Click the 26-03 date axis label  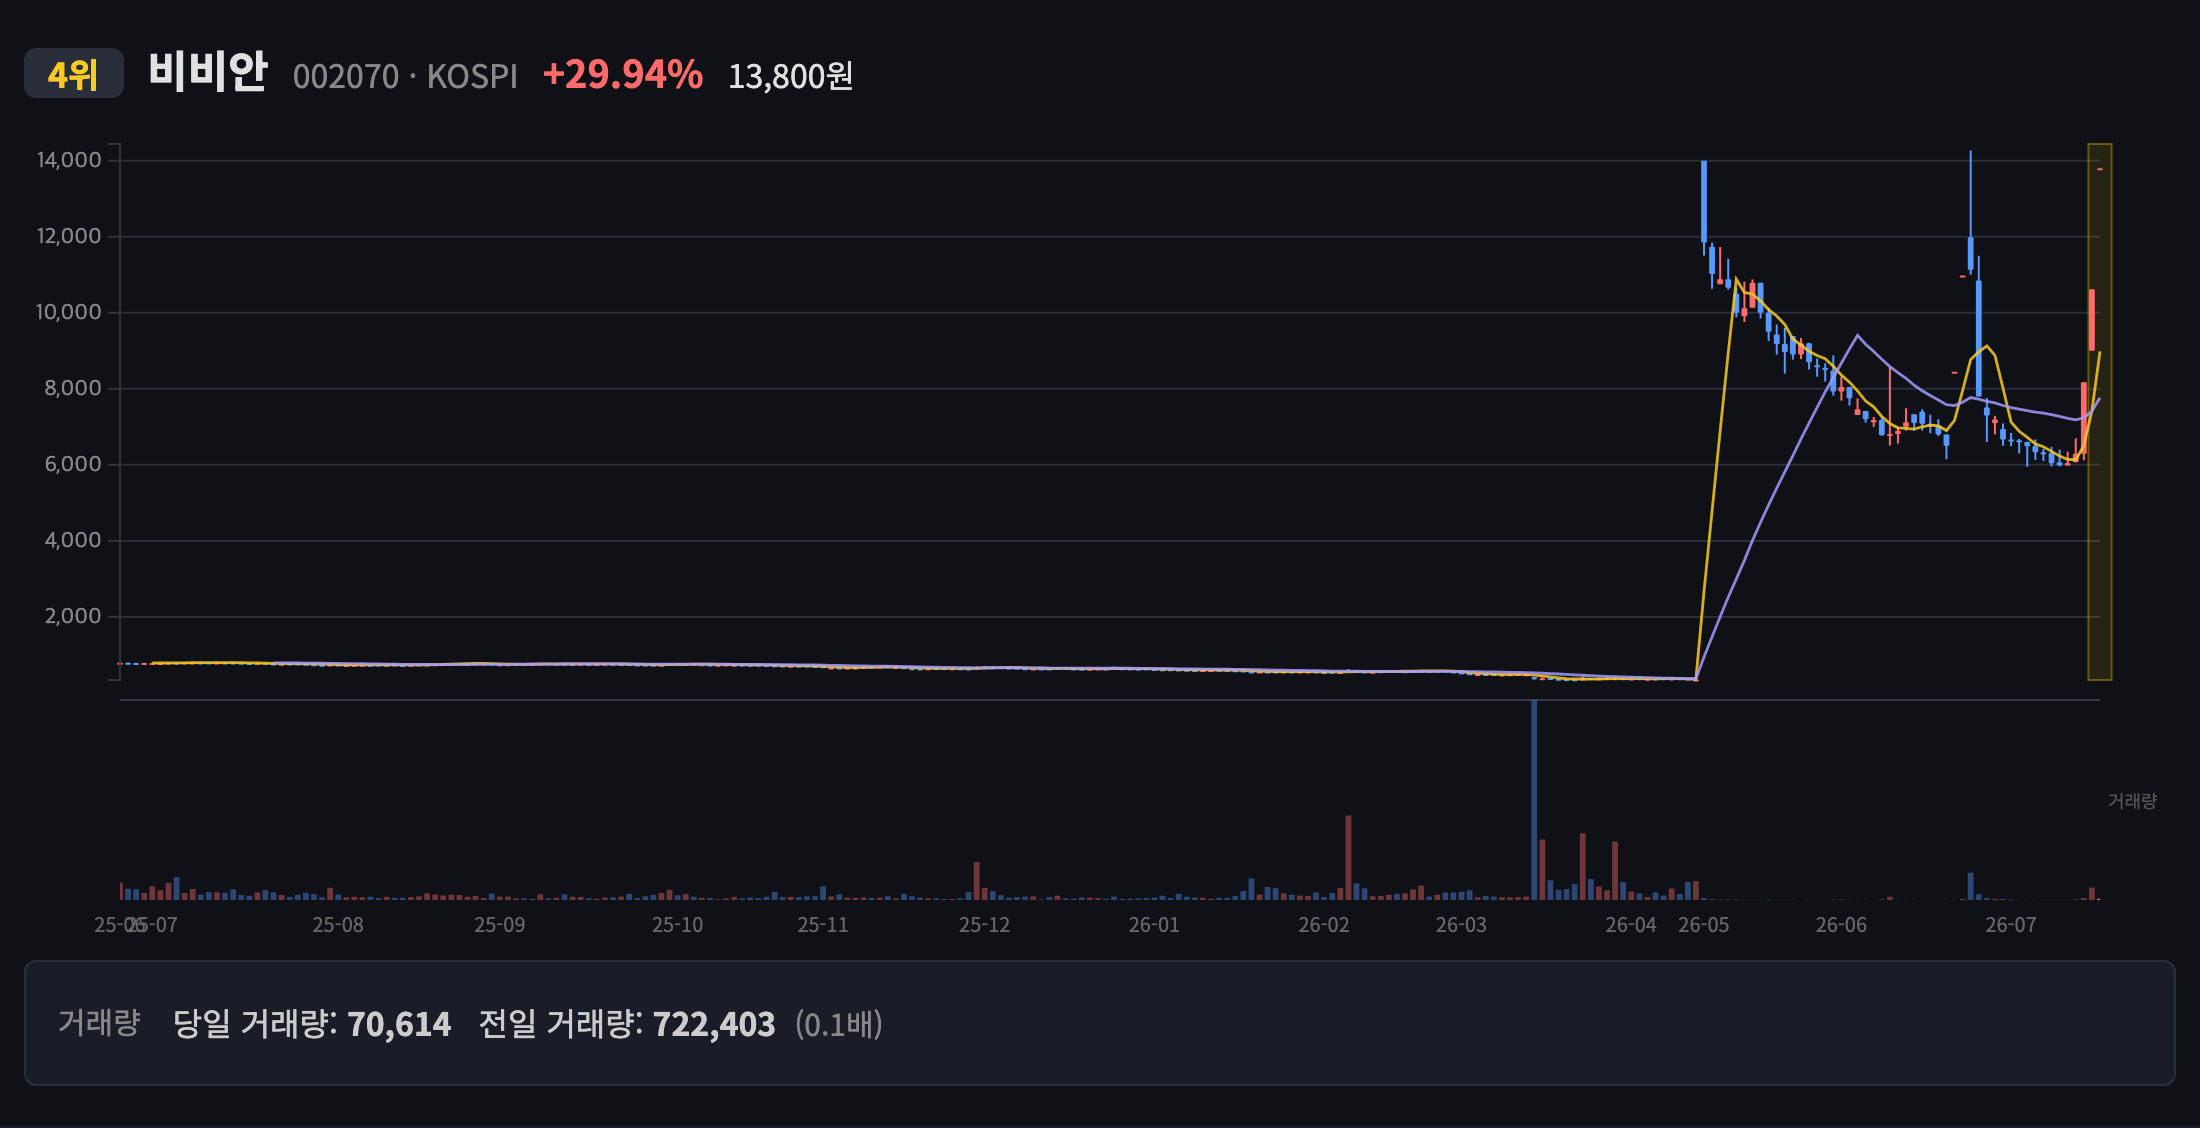click(x=1461, y=925)
